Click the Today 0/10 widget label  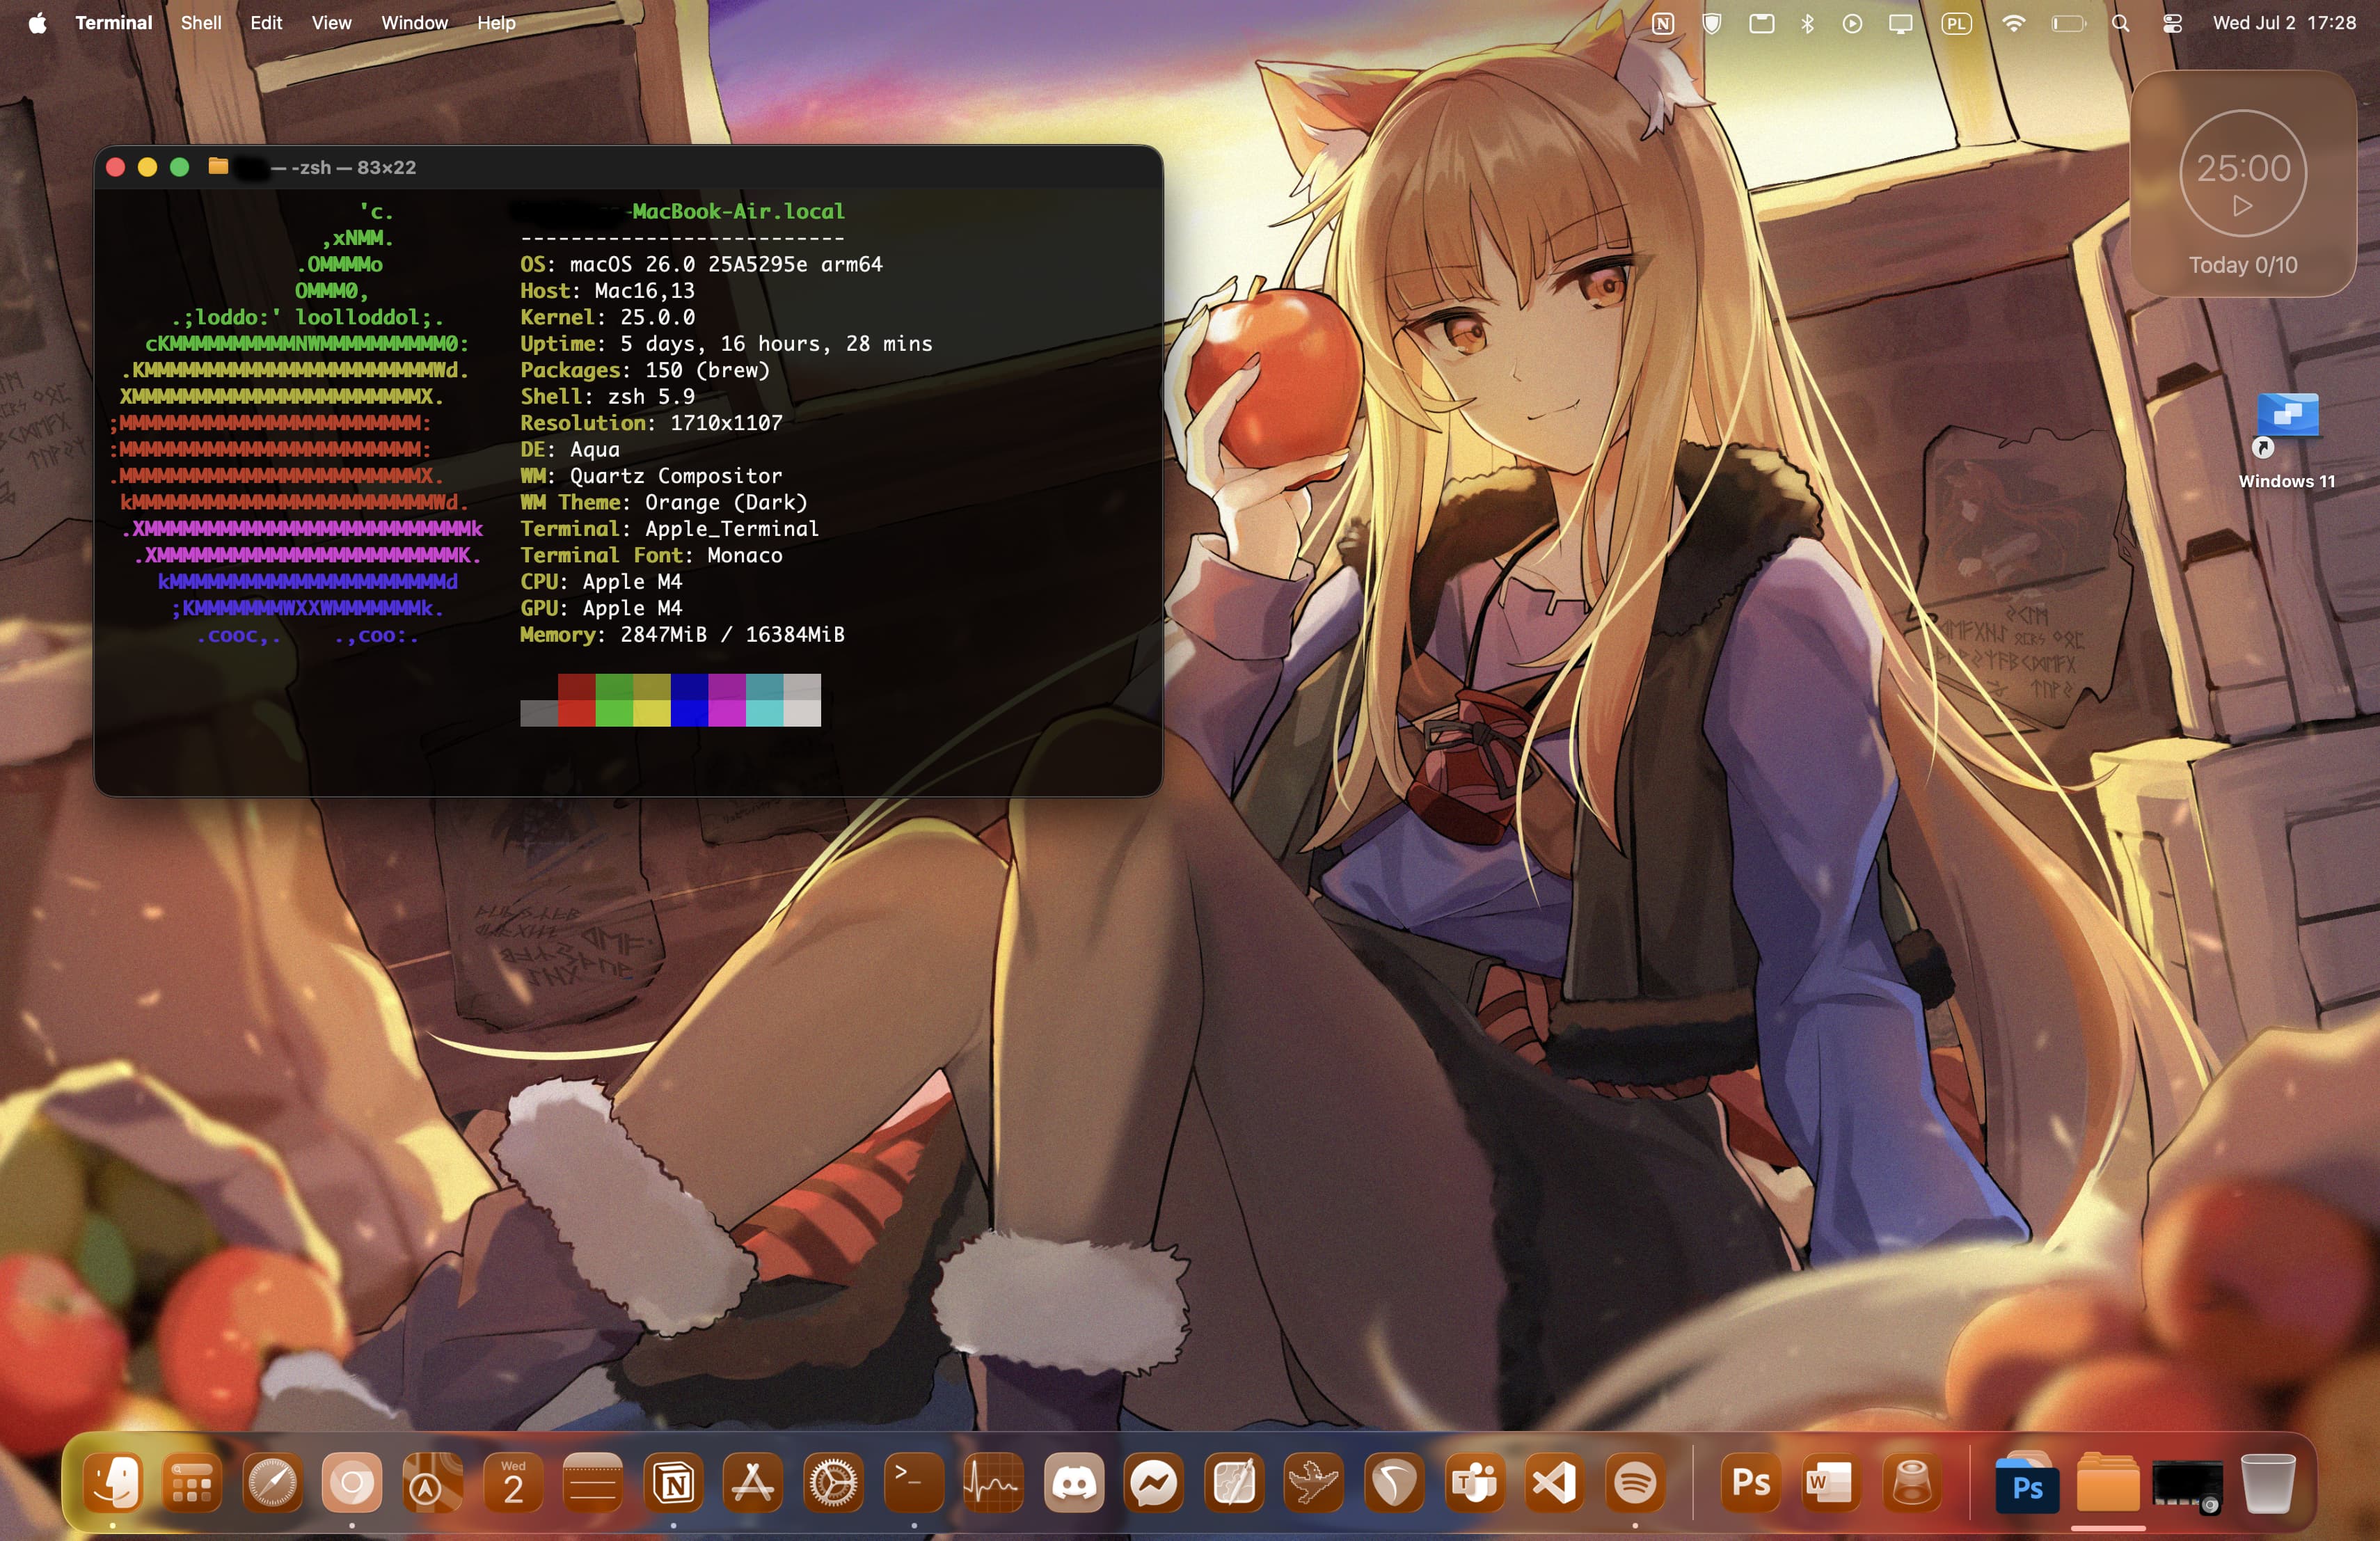pyautogui.click(x=2243, y=265)
